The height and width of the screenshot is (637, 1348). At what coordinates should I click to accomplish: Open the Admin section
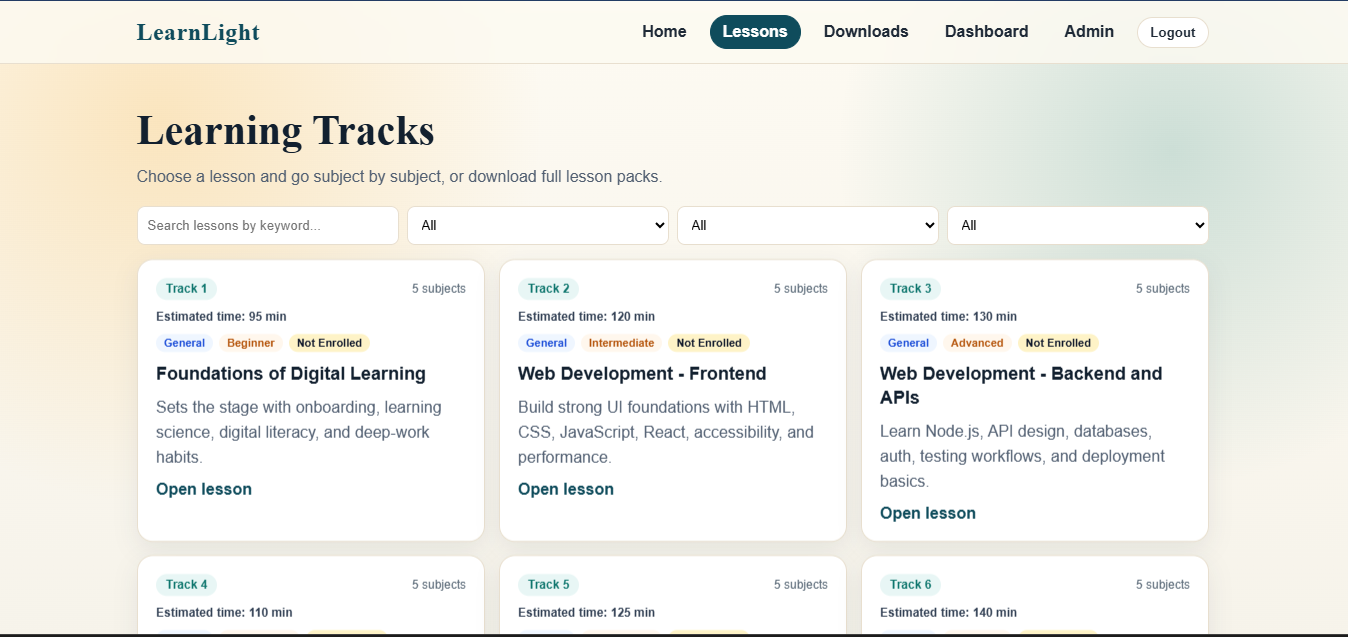click(x=1089, y=32)
